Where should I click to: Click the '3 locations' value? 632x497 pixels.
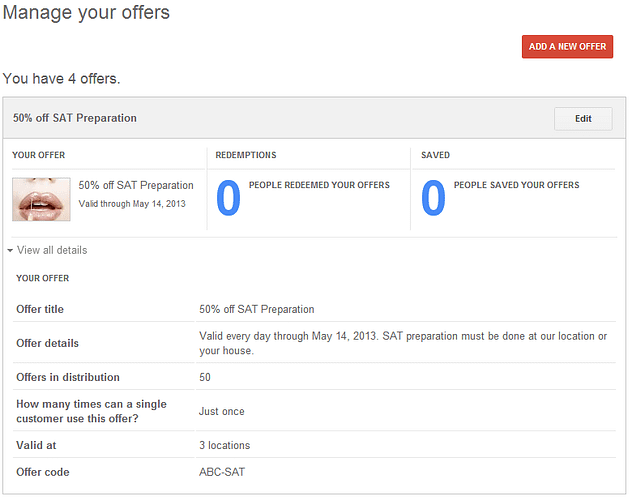(x=225, y=445)
